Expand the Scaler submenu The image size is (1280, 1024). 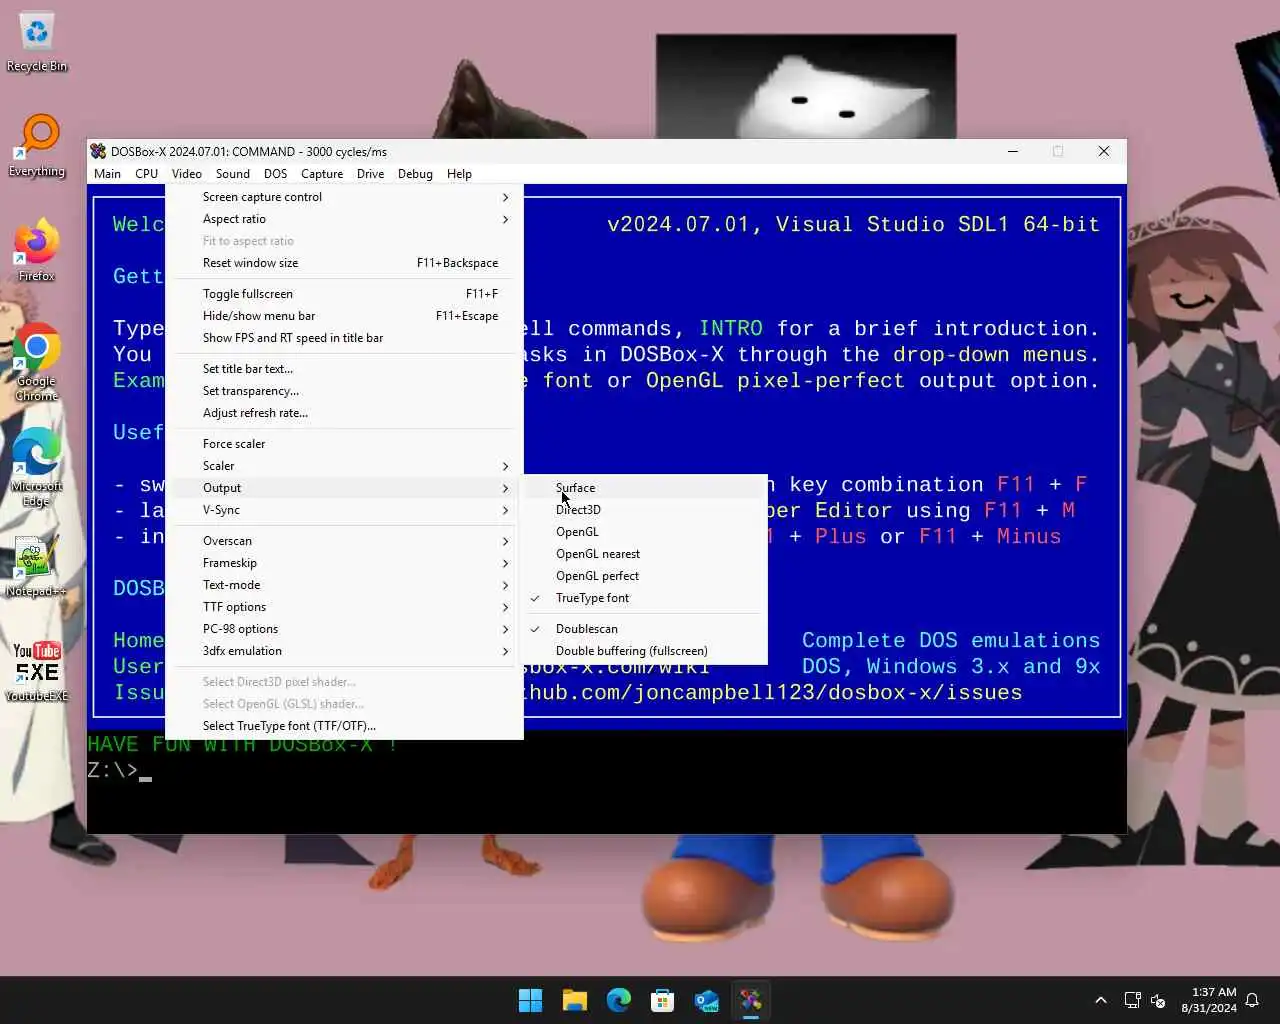point(344,466)
